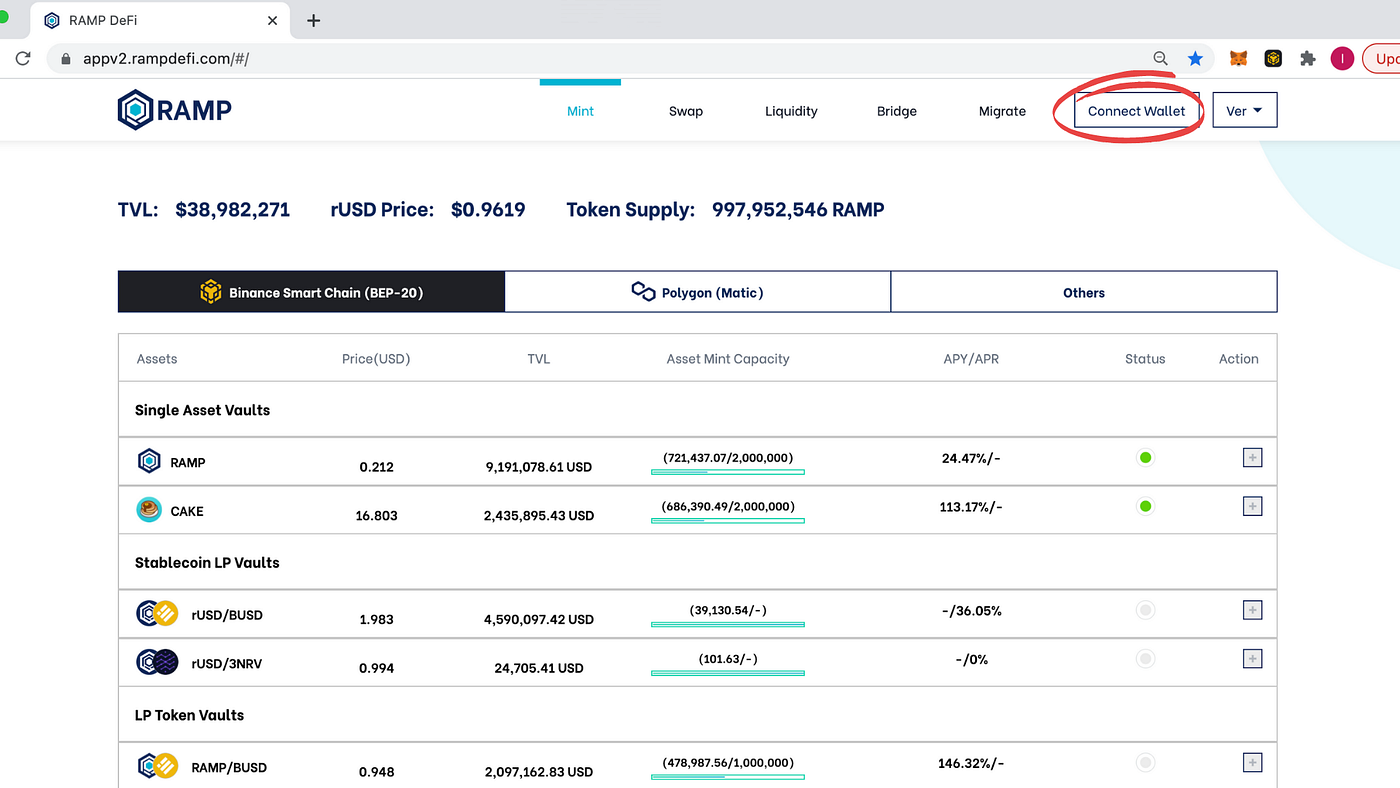Click the grey status dot in the rUSD/BUSD row
This screenshot has height=788, width=1400.
click(1146, 610)
